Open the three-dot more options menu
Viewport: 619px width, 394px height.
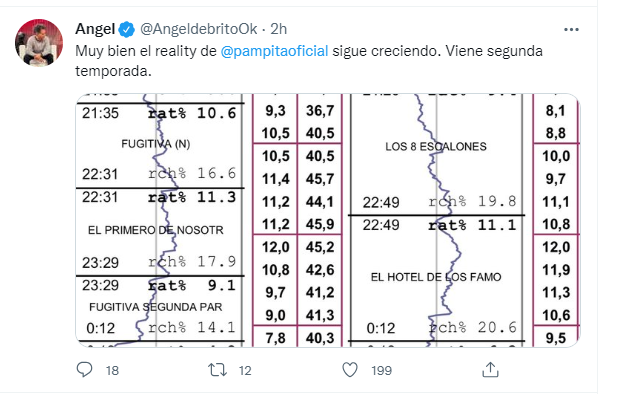tap(571, 30)
